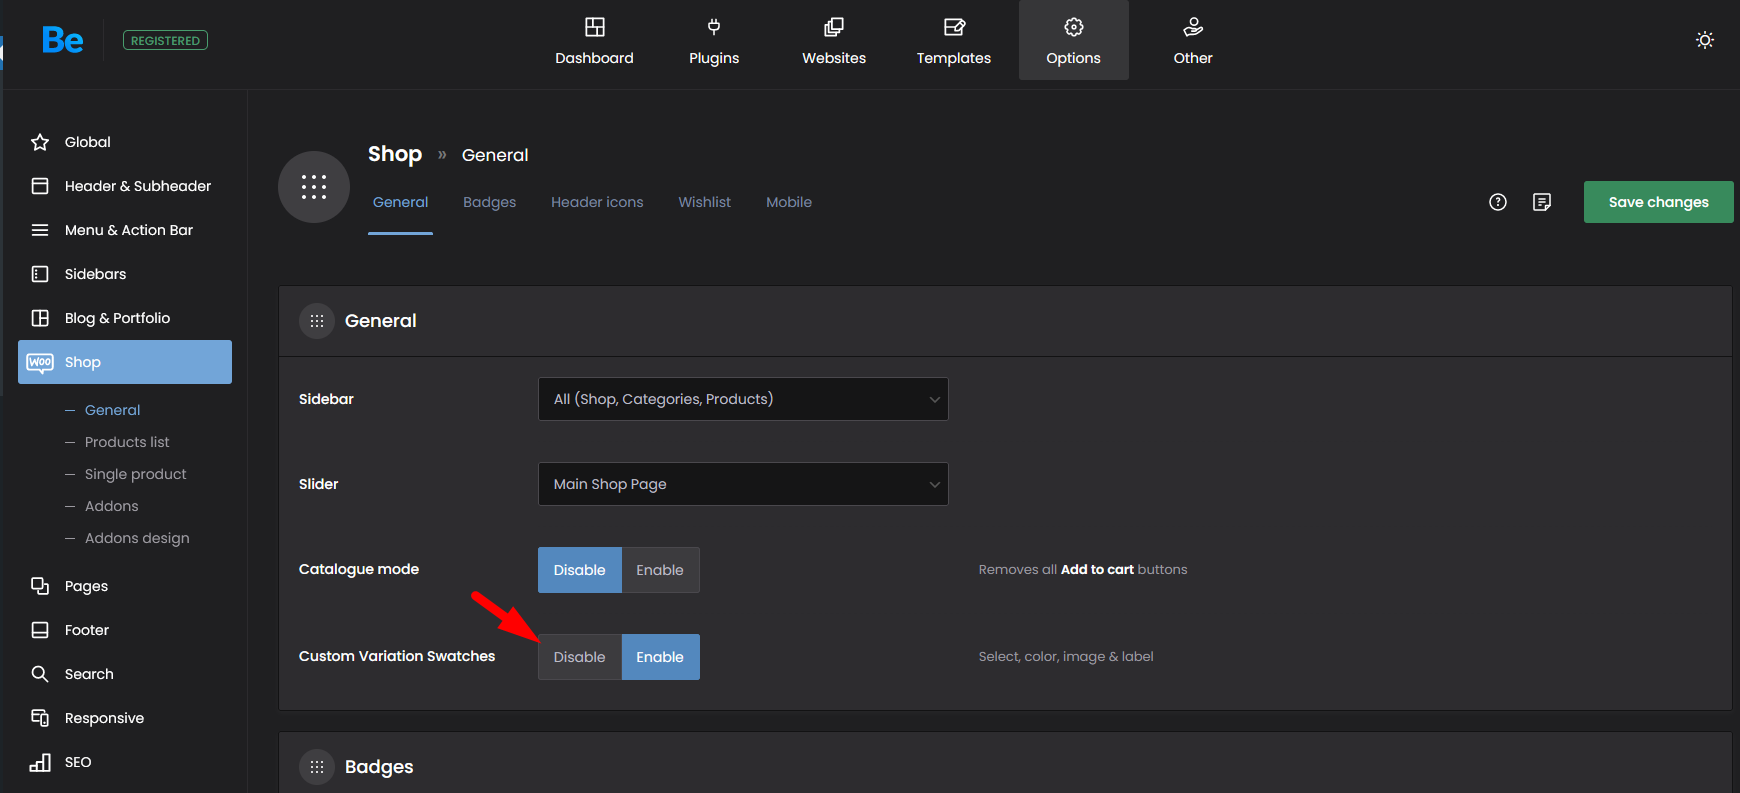Toggle light mode sun icon

[1705, 40]
